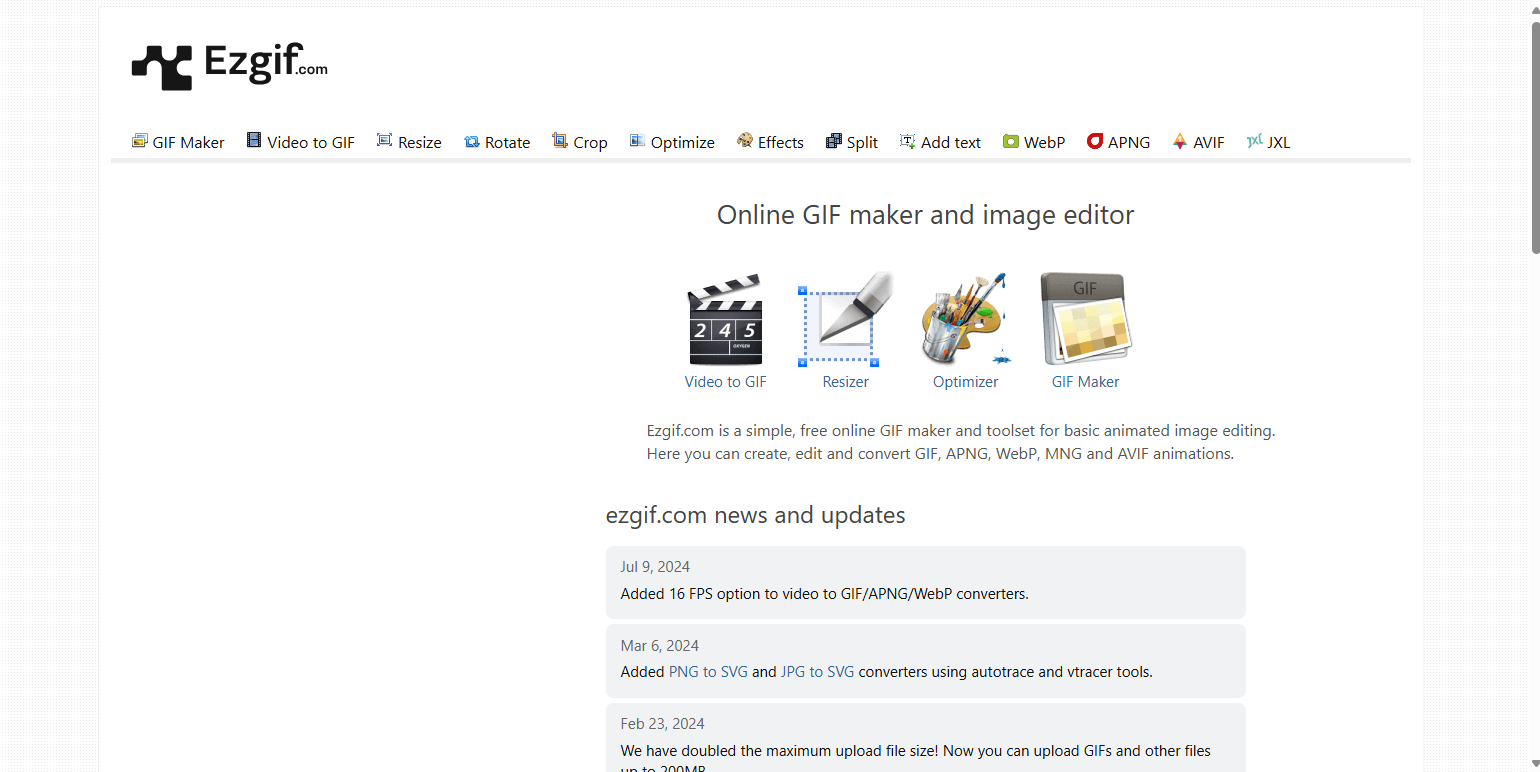The image size is (1540, 772).
Task: Open the PNG to SVG converter link
Action: click(x=708, y=672)
